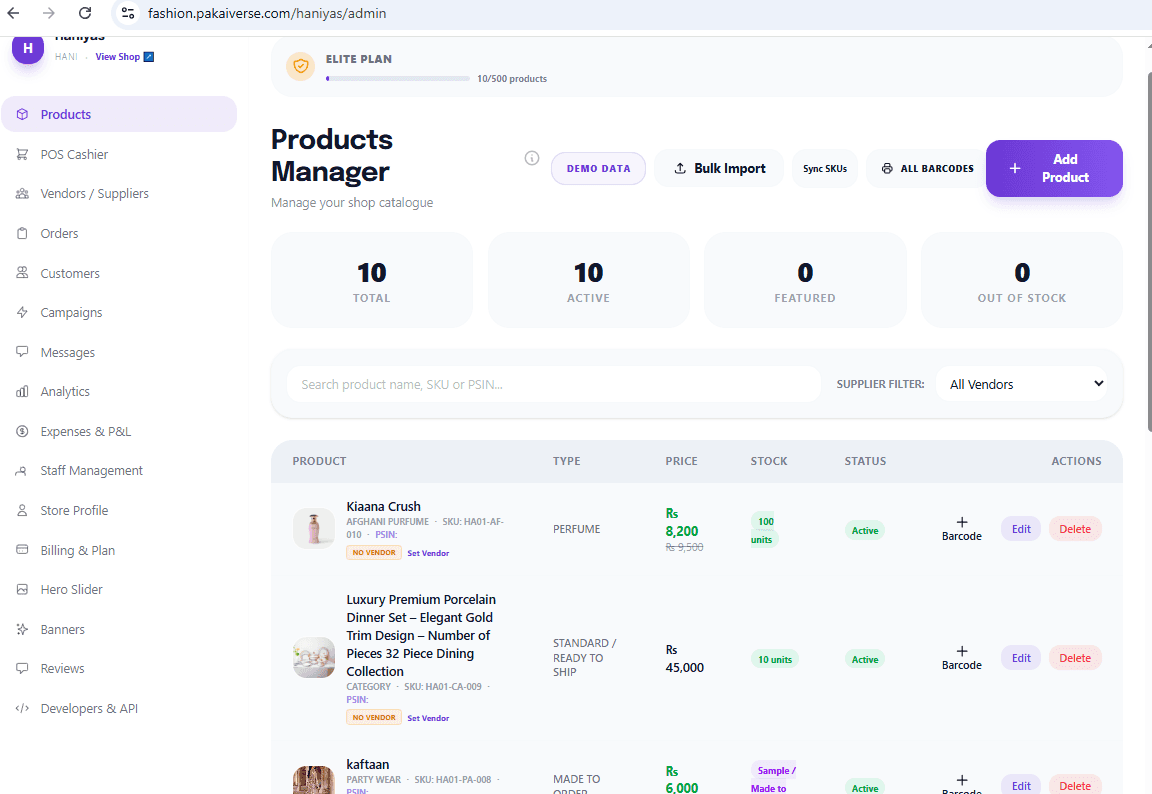Screen dimensions: 1152x794
Task: Click the Analytics bar chart icon
Action: tap(22, 391)
